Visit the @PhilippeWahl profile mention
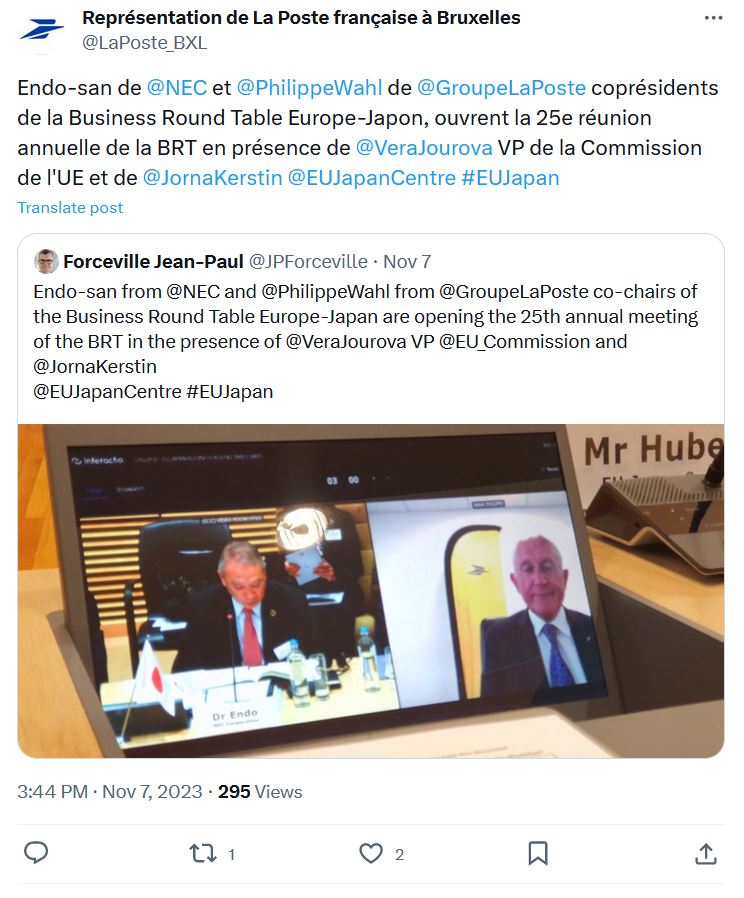The width and height of the screenshot is (744, 898). point(309,88)
